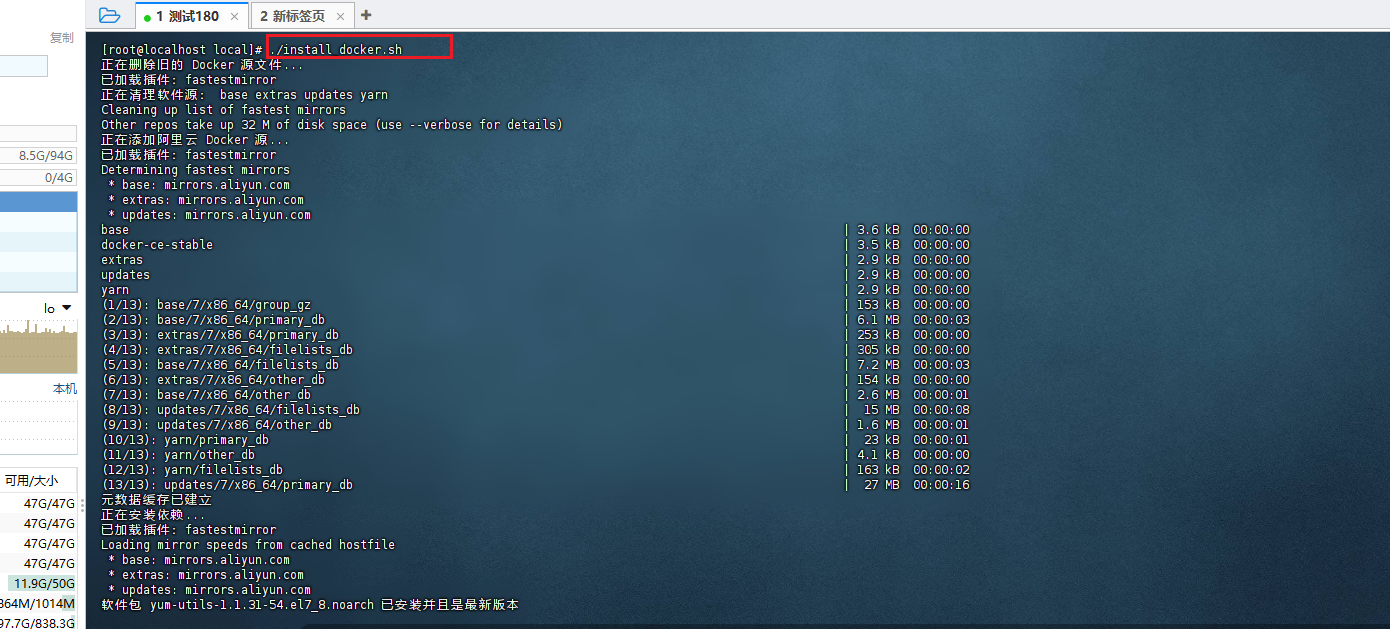Click the 8.5G/94G memory usage bar
1390x629 pixels.
(x=38, y=155)
